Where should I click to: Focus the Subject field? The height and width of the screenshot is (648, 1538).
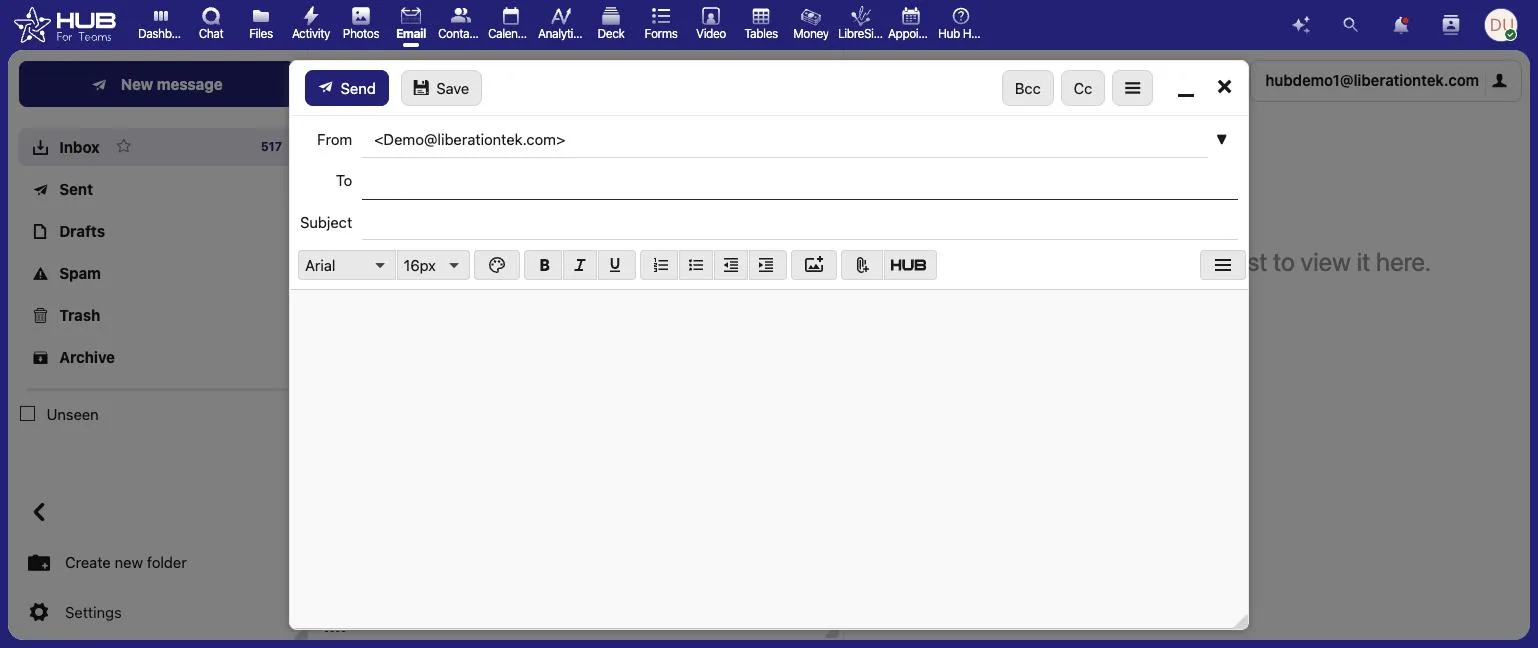pos(800,222)
